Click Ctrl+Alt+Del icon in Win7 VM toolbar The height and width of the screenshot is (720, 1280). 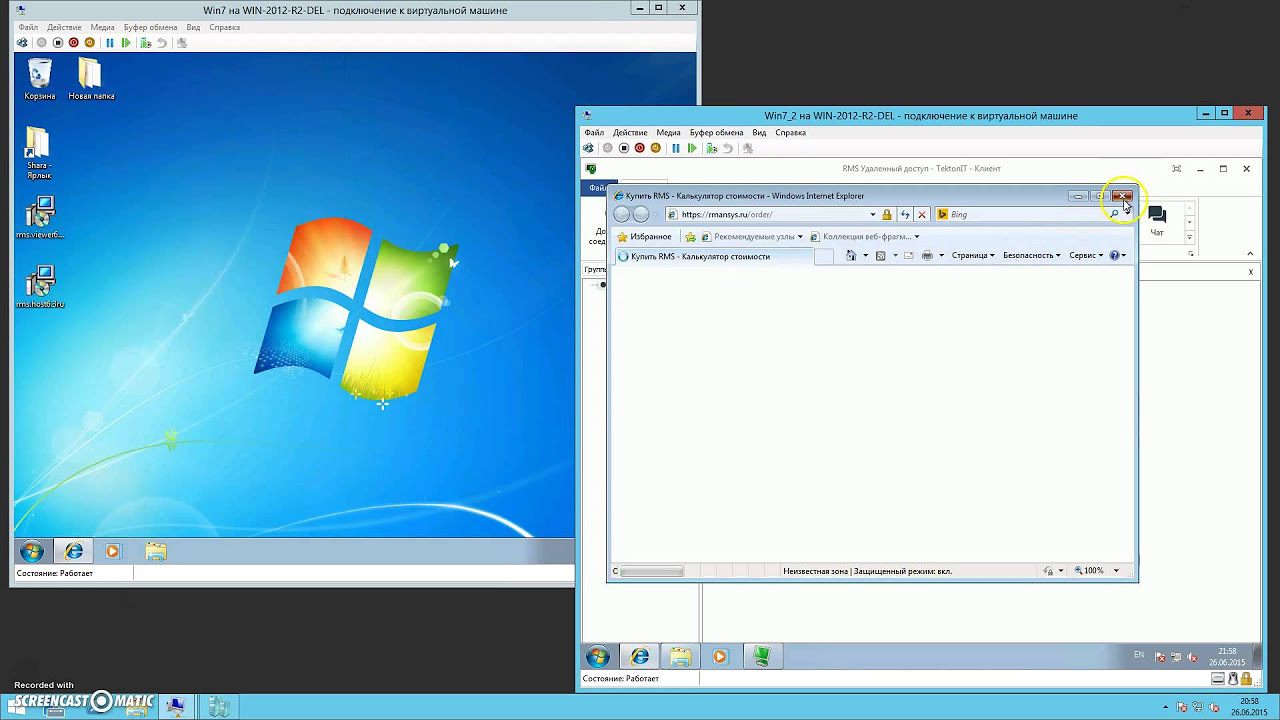click(22, 43)
